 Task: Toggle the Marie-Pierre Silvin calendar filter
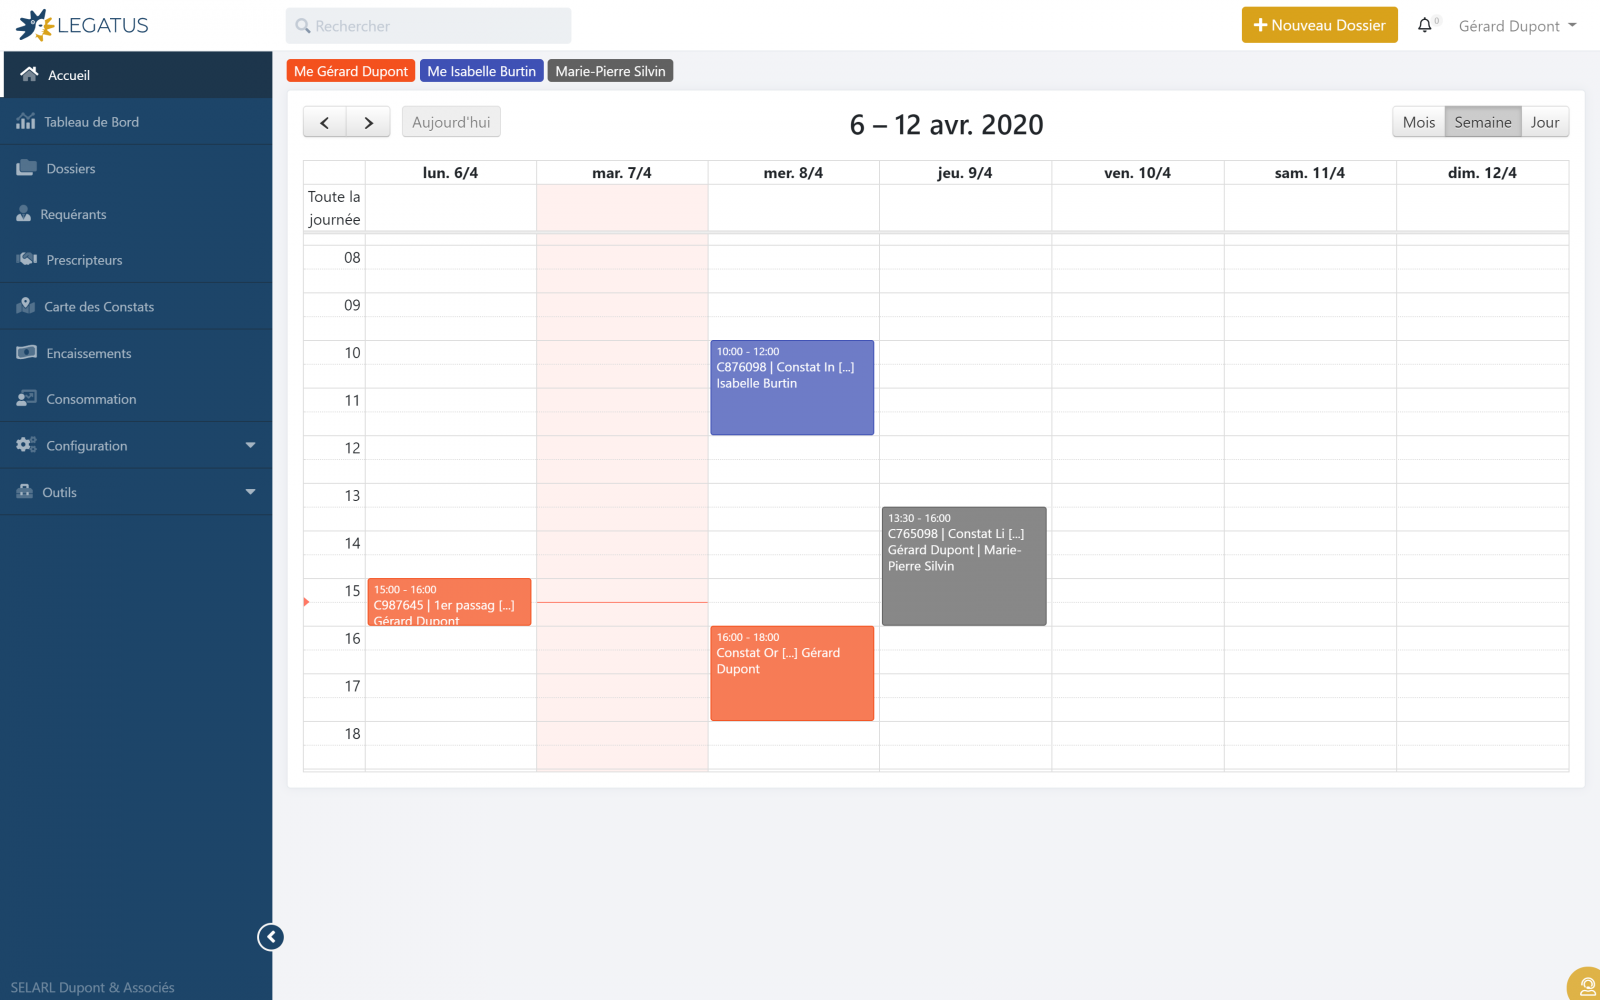pos(610,71)
